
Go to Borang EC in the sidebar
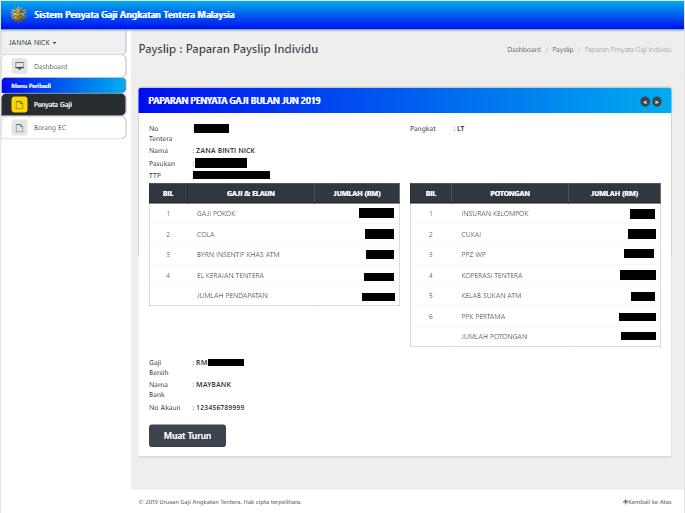tap(49, 128)
